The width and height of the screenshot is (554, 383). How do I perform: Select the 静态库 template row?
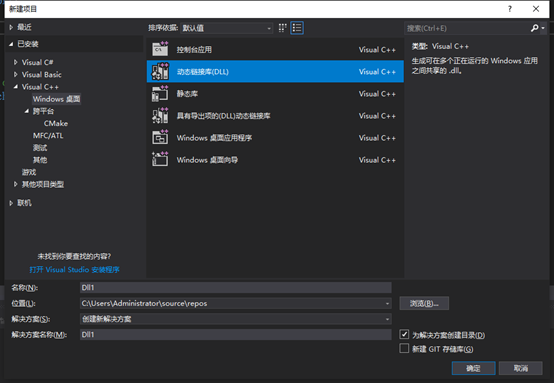(275, 94)
